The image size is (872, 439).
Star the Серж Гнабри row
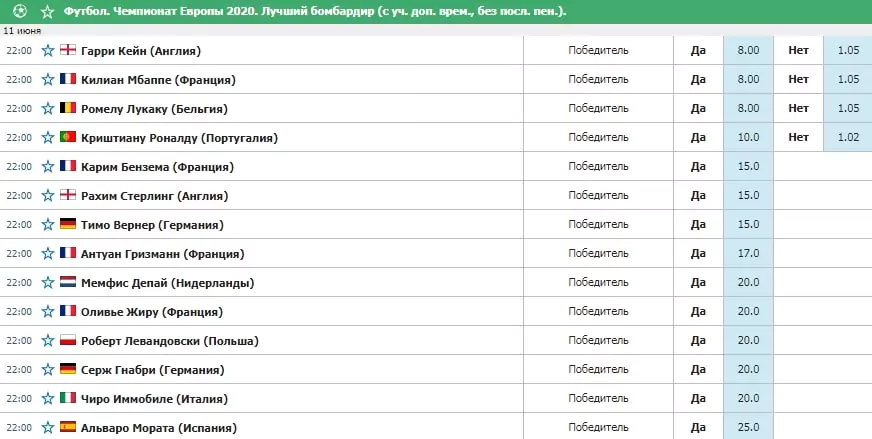[48, 369]
